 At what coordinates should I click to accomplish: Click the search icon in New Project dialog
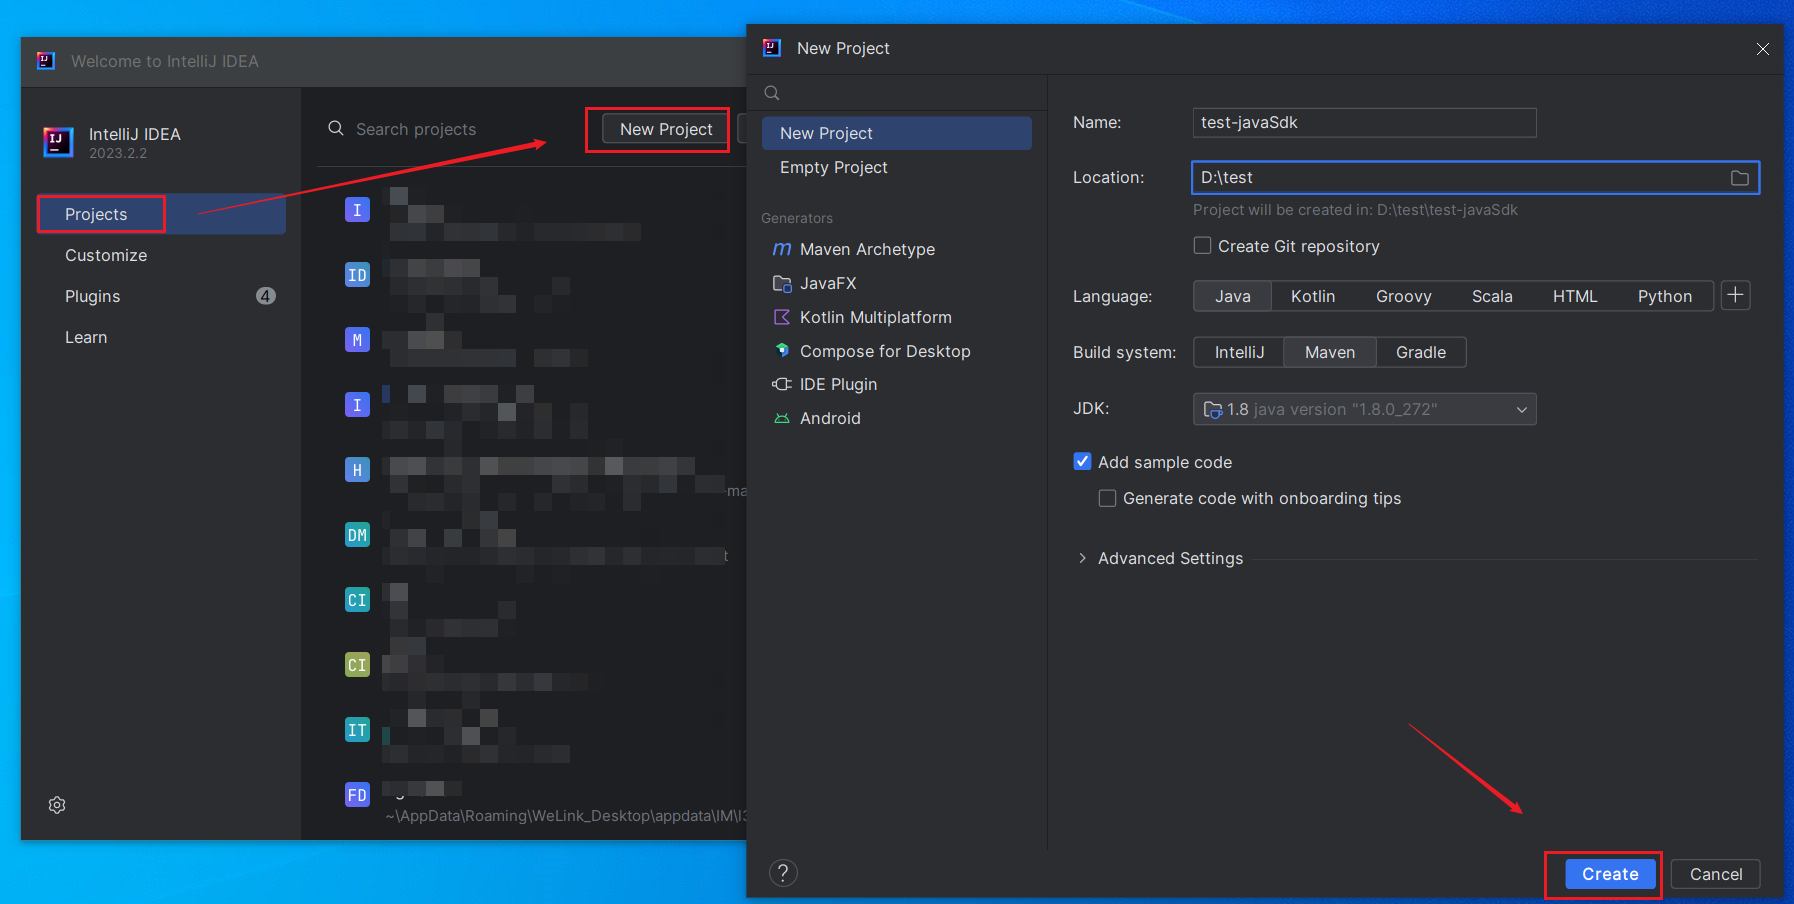tap(772, 93)
